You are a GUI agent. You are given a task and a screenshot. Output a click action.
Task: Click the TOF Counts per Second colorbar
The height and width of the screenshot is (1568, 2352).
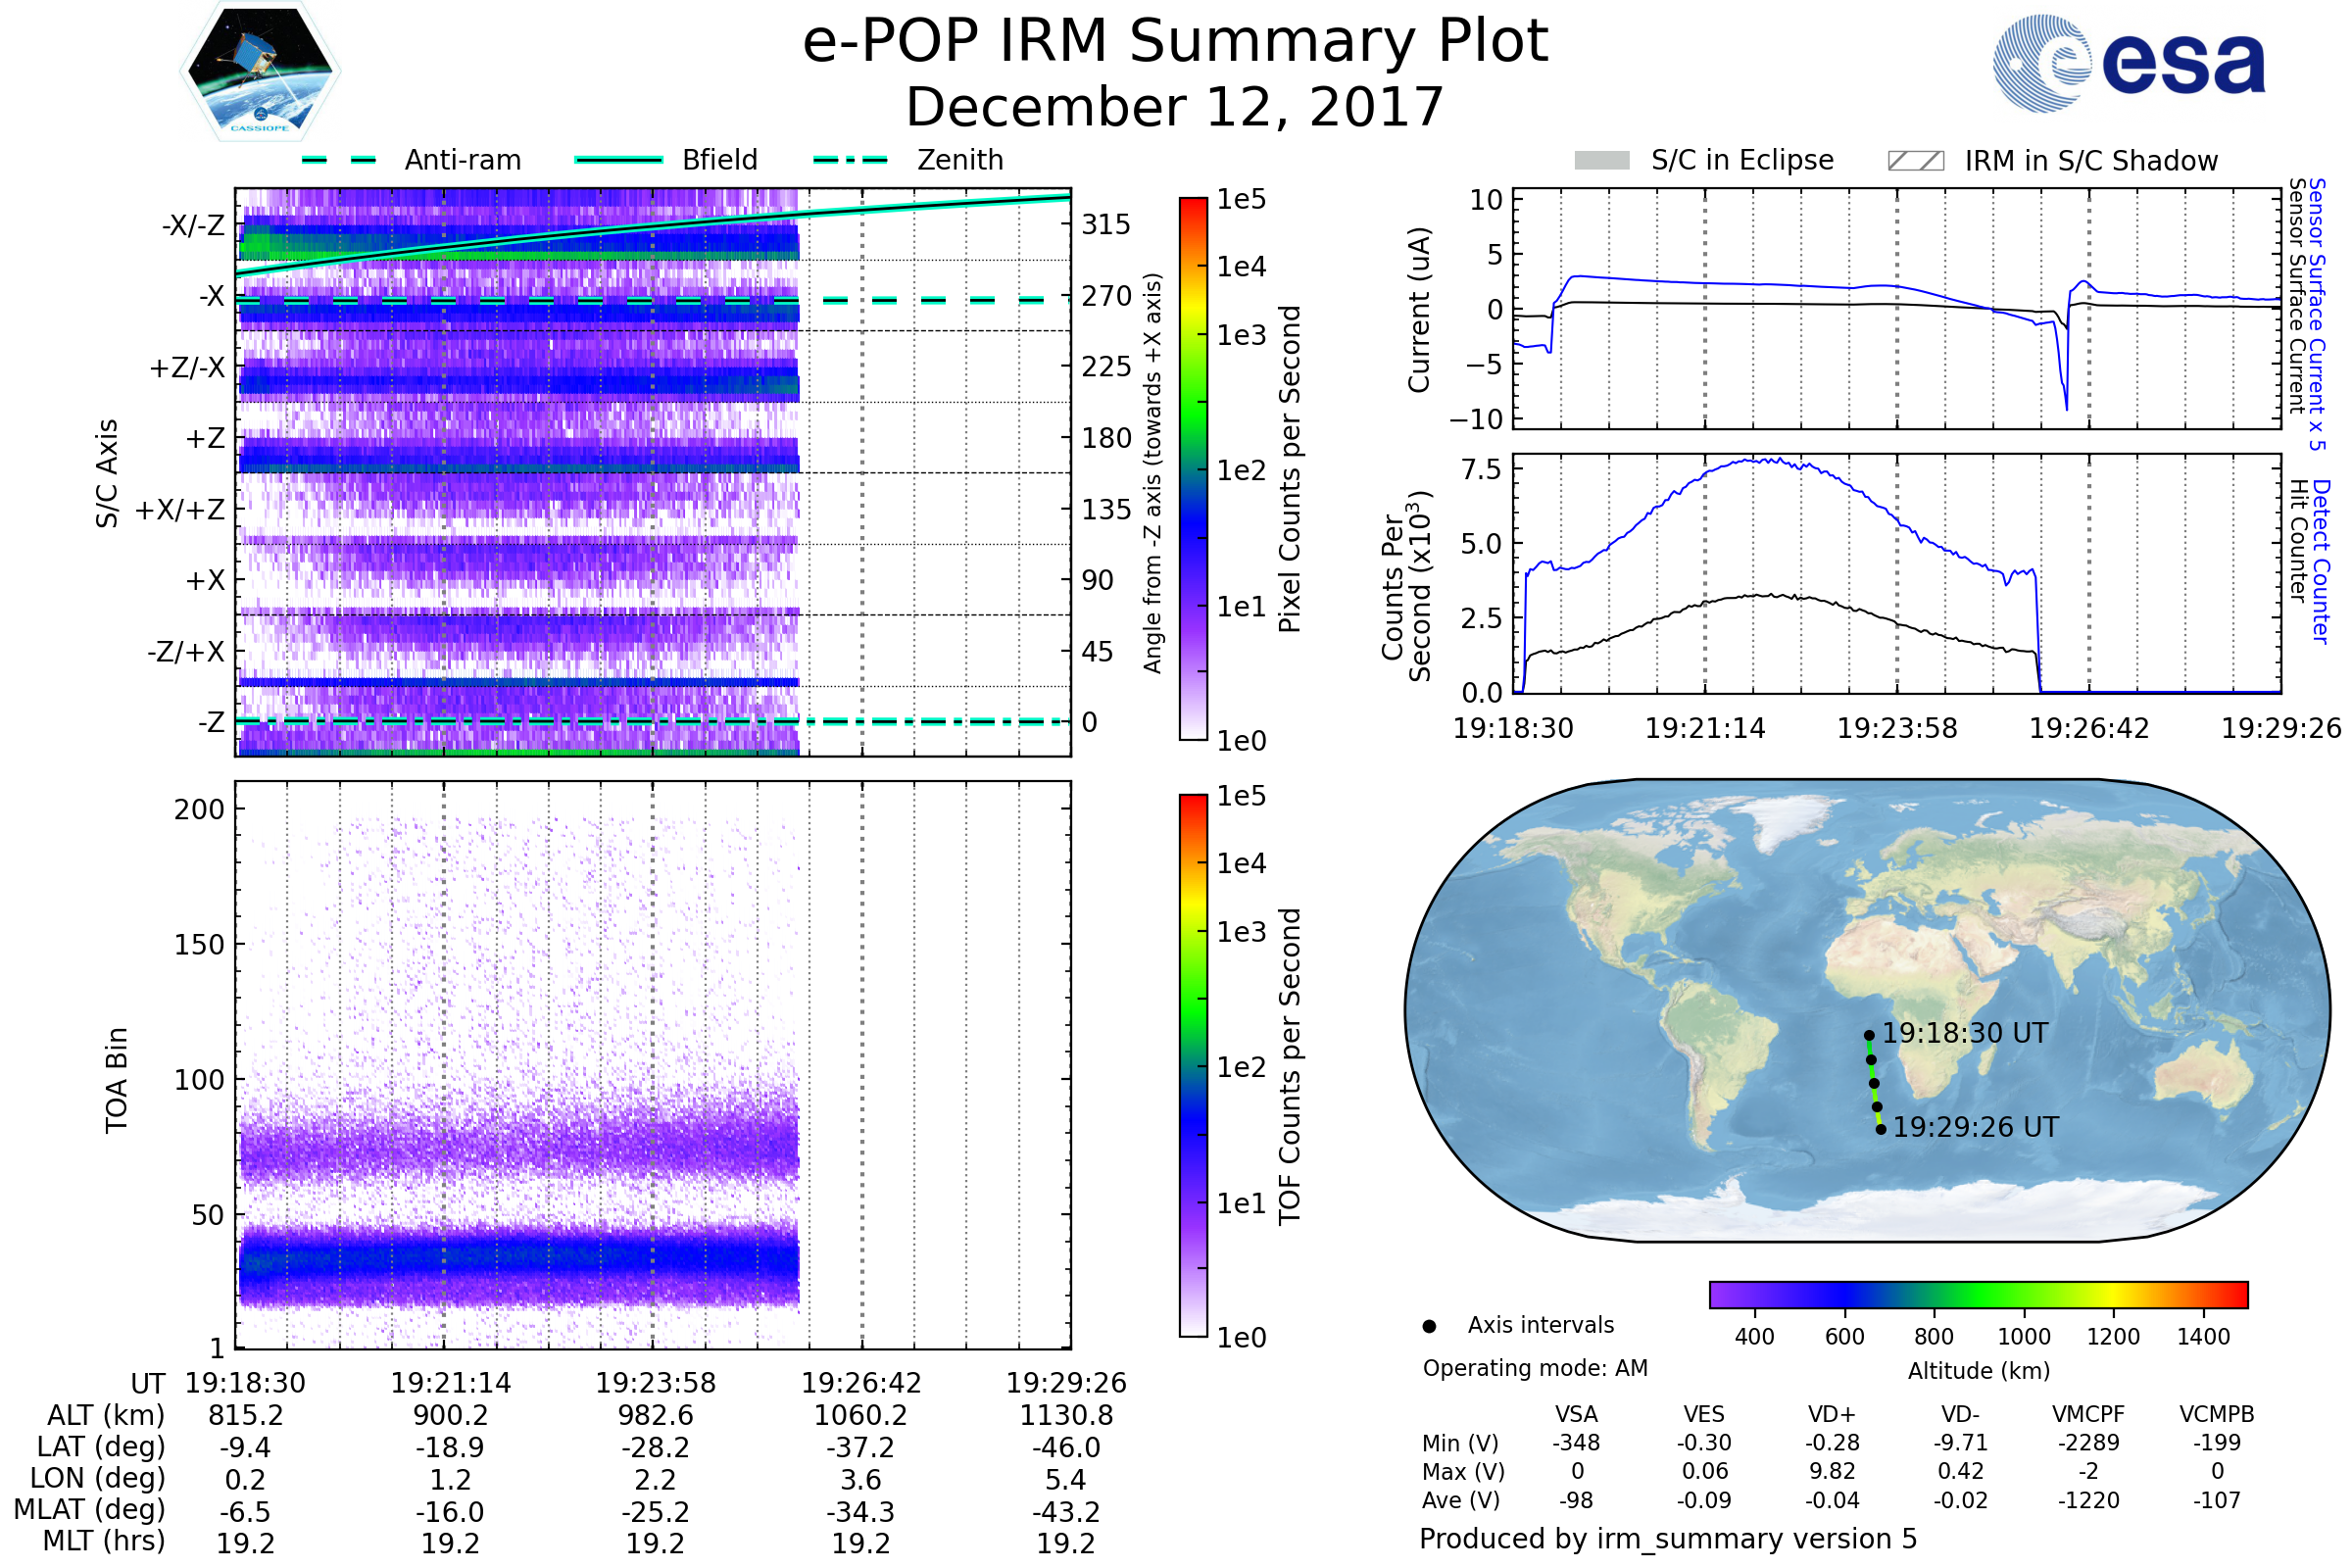coord(1193,1065)
